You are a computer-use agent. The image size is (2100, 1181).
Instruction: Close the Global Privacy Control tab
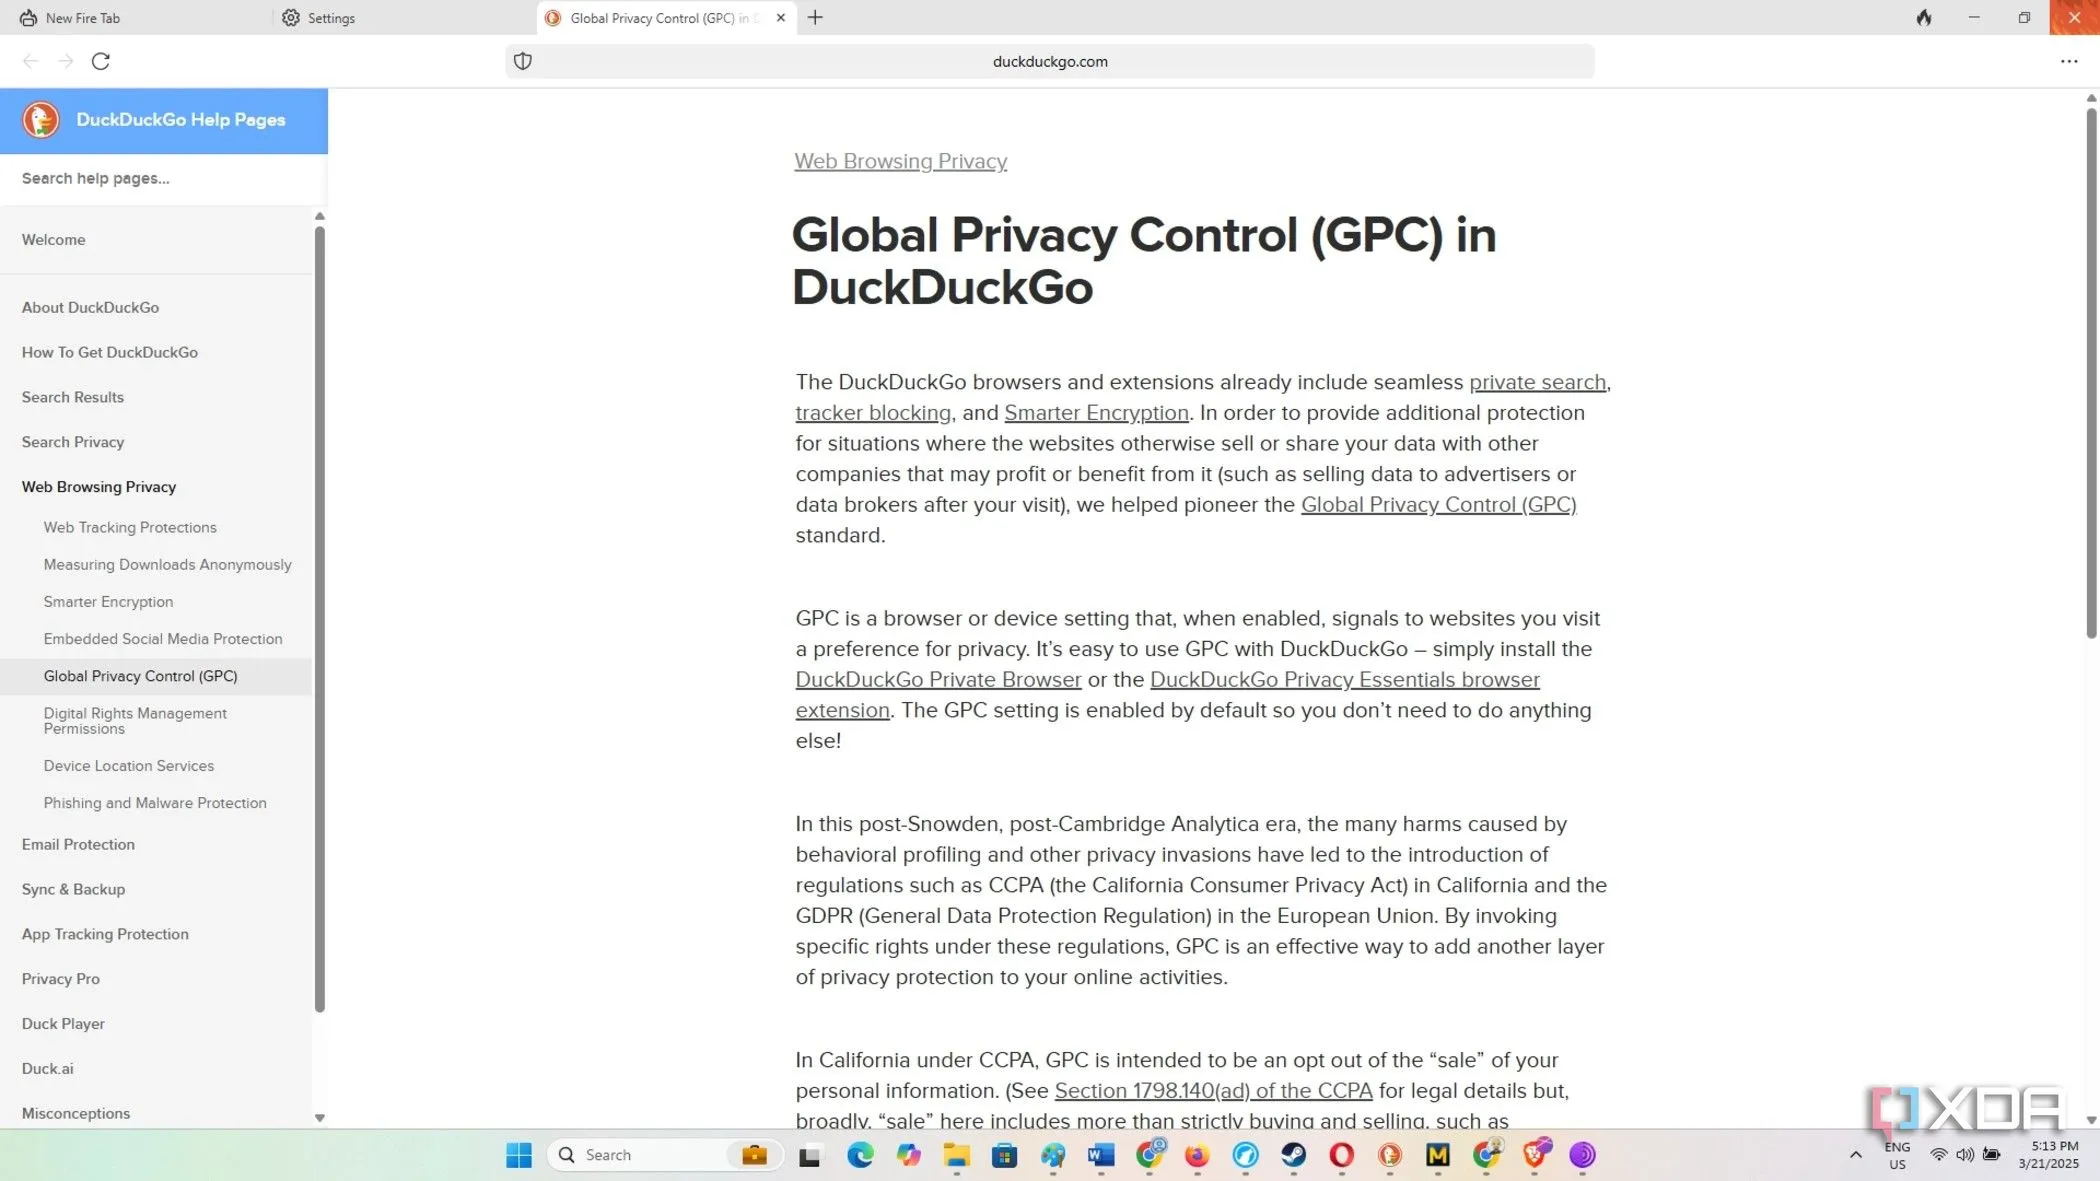tap(781, 17)
